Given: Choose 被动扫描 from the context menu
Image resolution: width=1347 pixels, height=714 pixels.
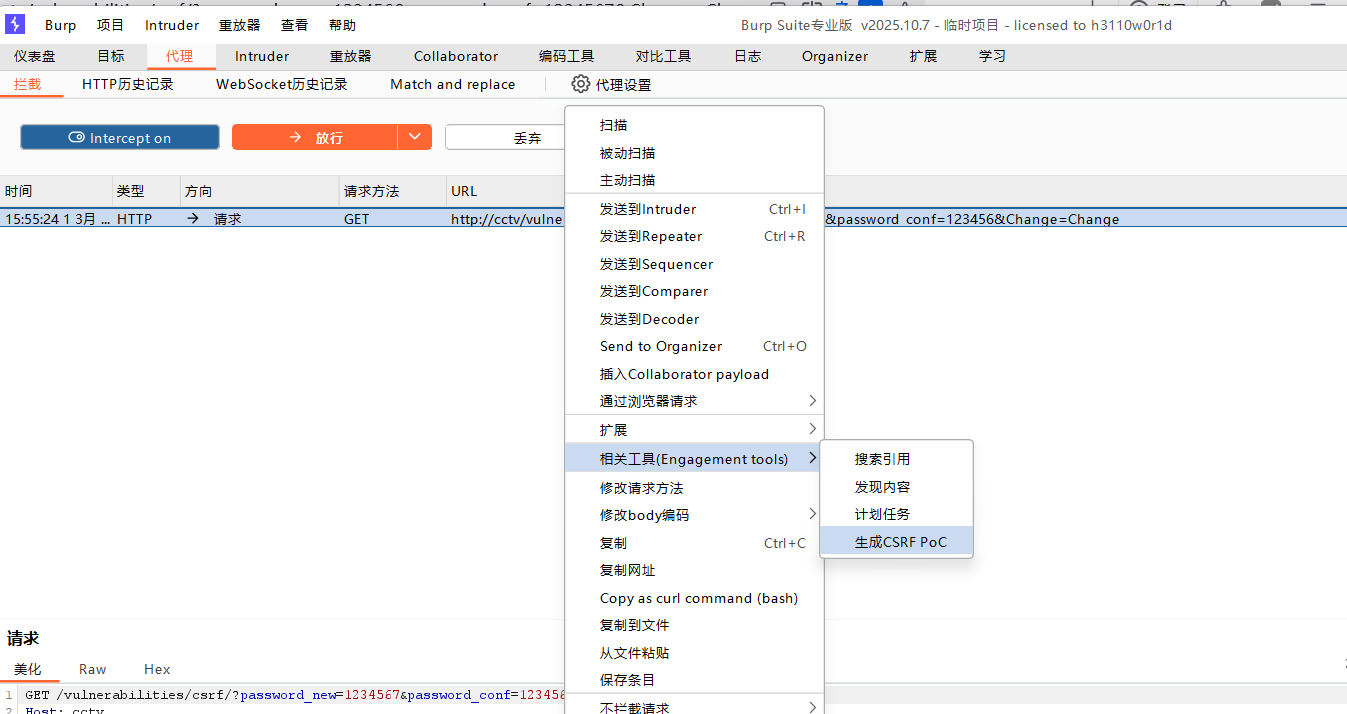Looking at the screenshot, I should [694, 153].
